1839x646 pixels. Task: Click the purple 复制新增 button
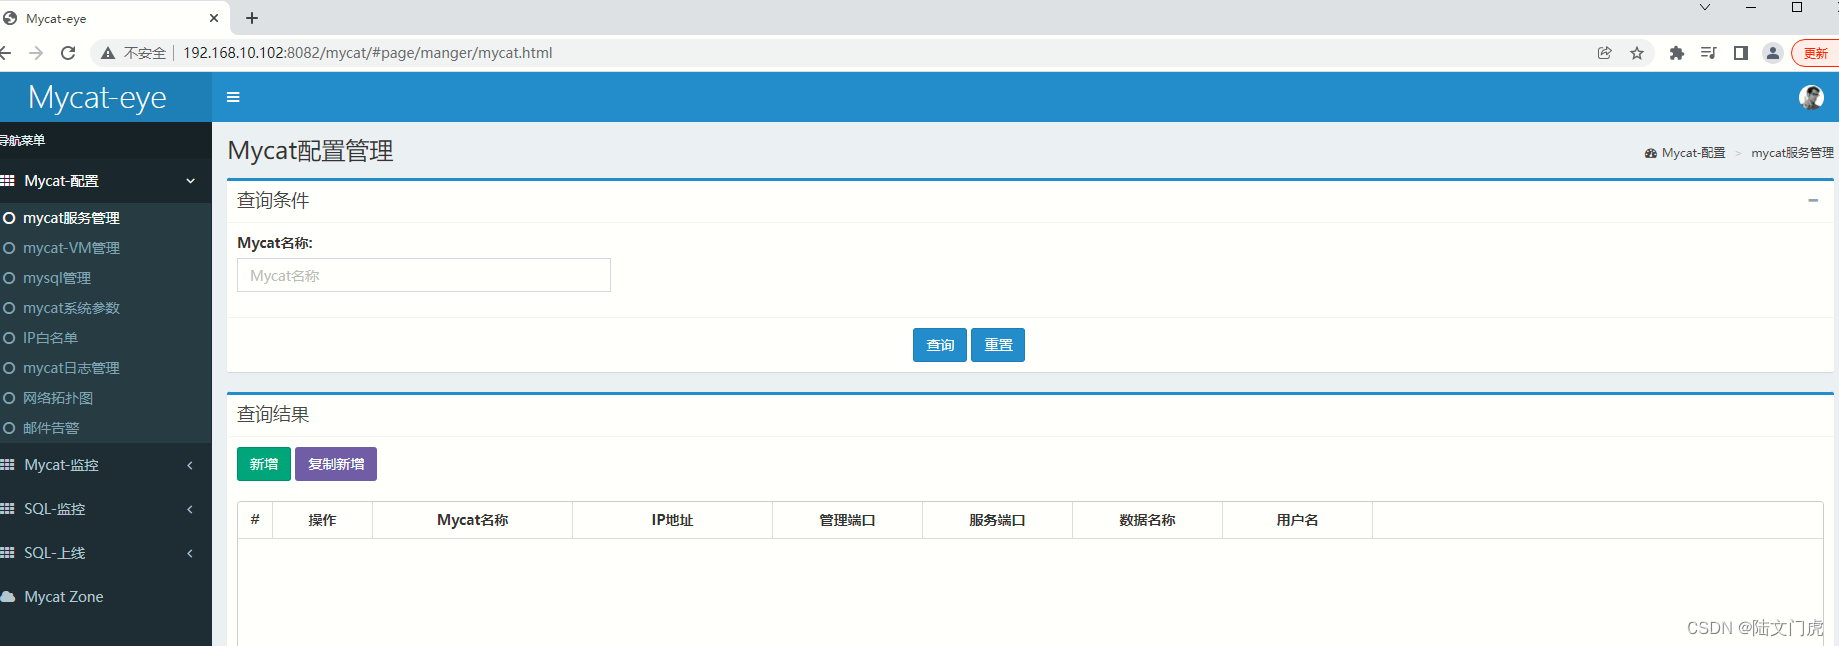coord(336,464)
